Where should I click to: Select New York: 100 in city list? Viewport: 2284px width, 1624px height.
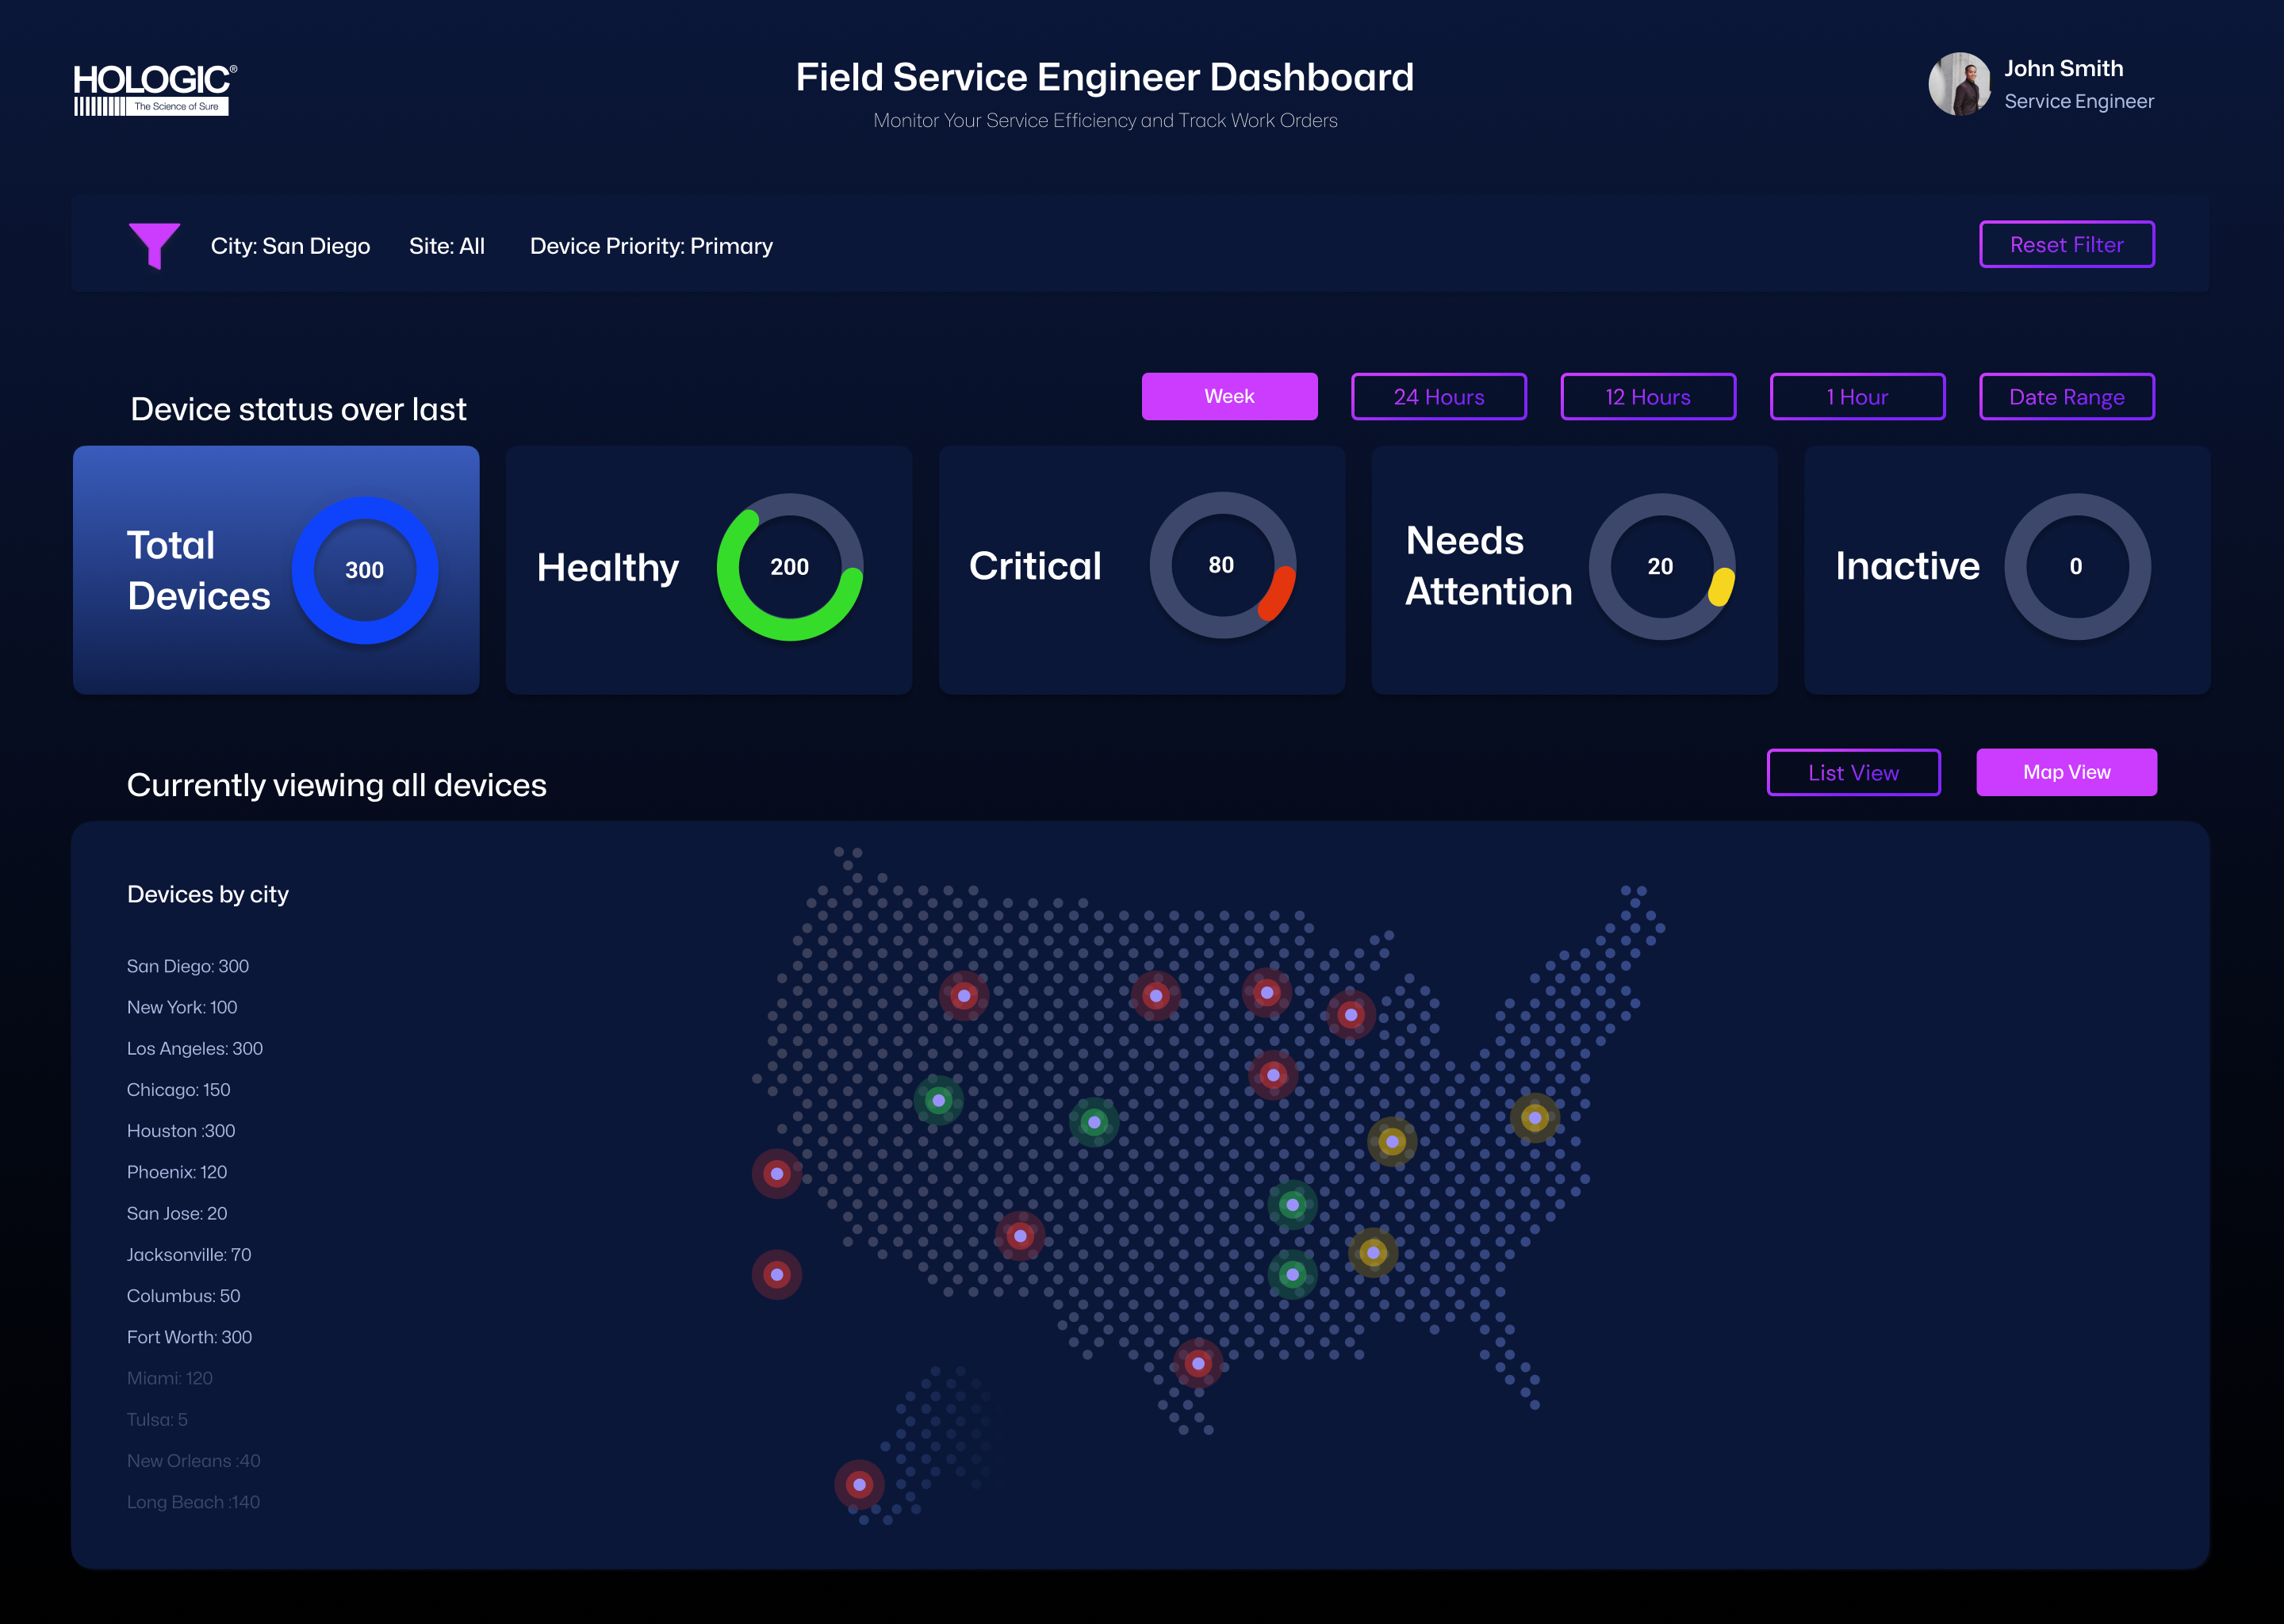pyautogui.click(x=182, y=1007)
